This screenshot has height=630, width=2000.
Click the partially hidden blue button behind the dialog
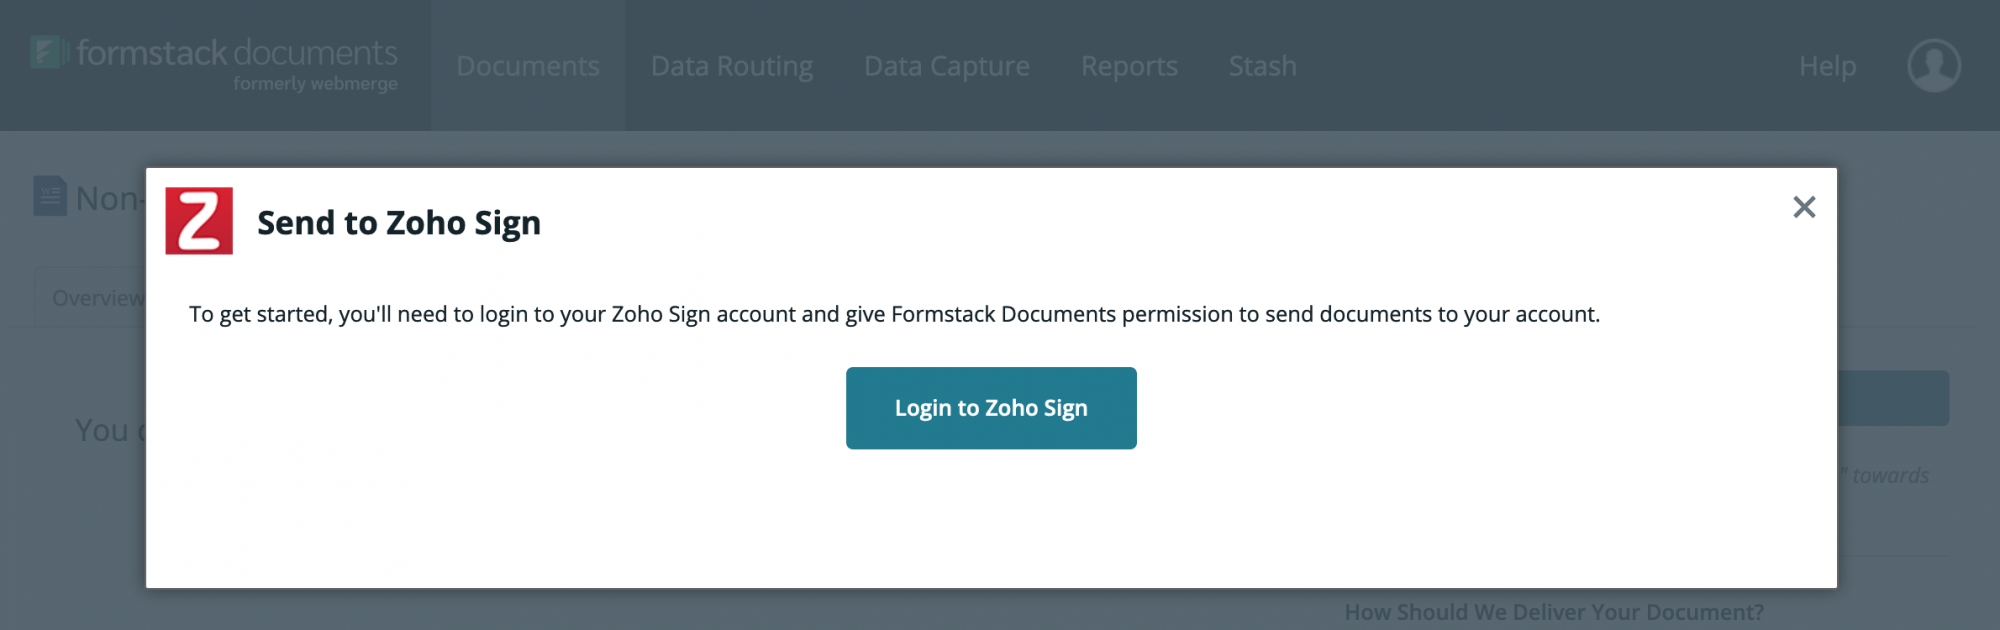coord(1893,398)
